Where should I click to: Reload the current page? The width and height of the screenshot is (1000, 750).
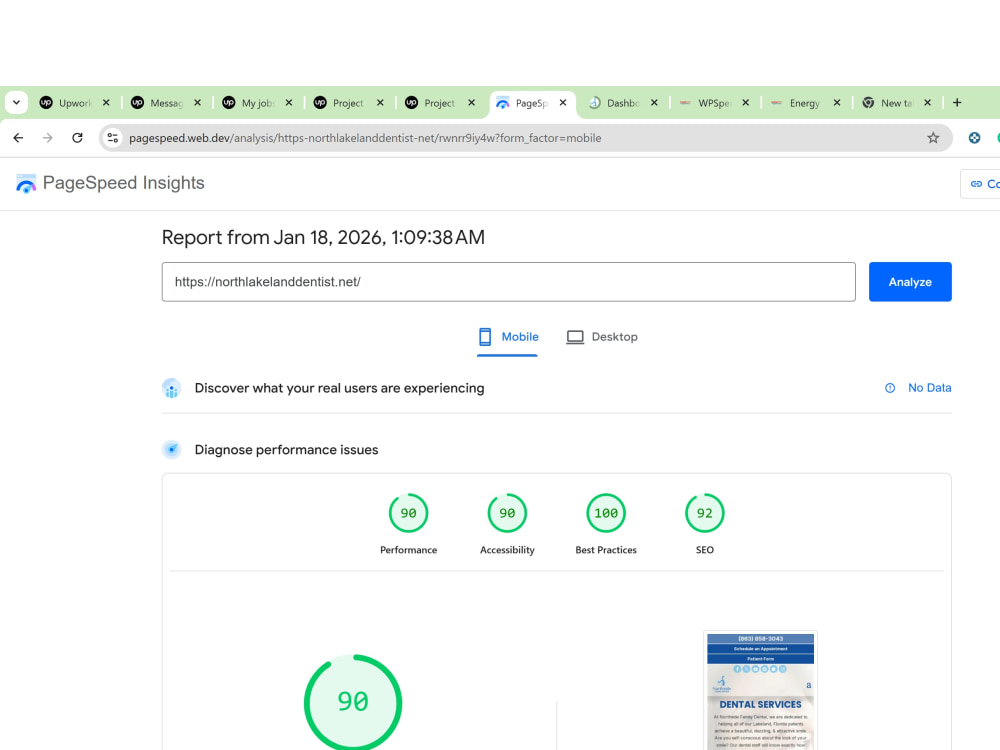(77, 138)
